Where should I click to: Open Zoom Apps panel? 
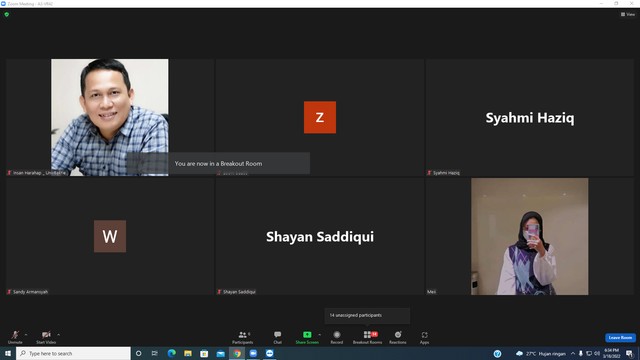[424, 337]
